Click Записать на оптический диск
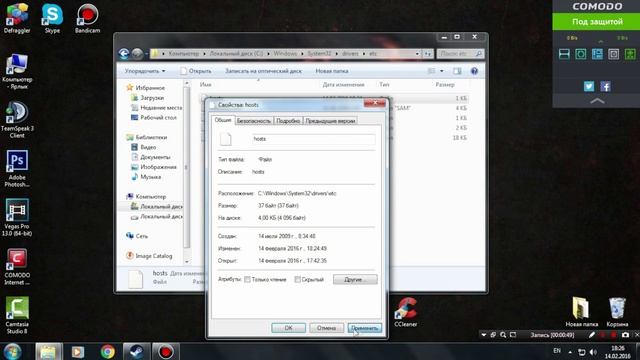The image size is (640, 360). [263, 71]
